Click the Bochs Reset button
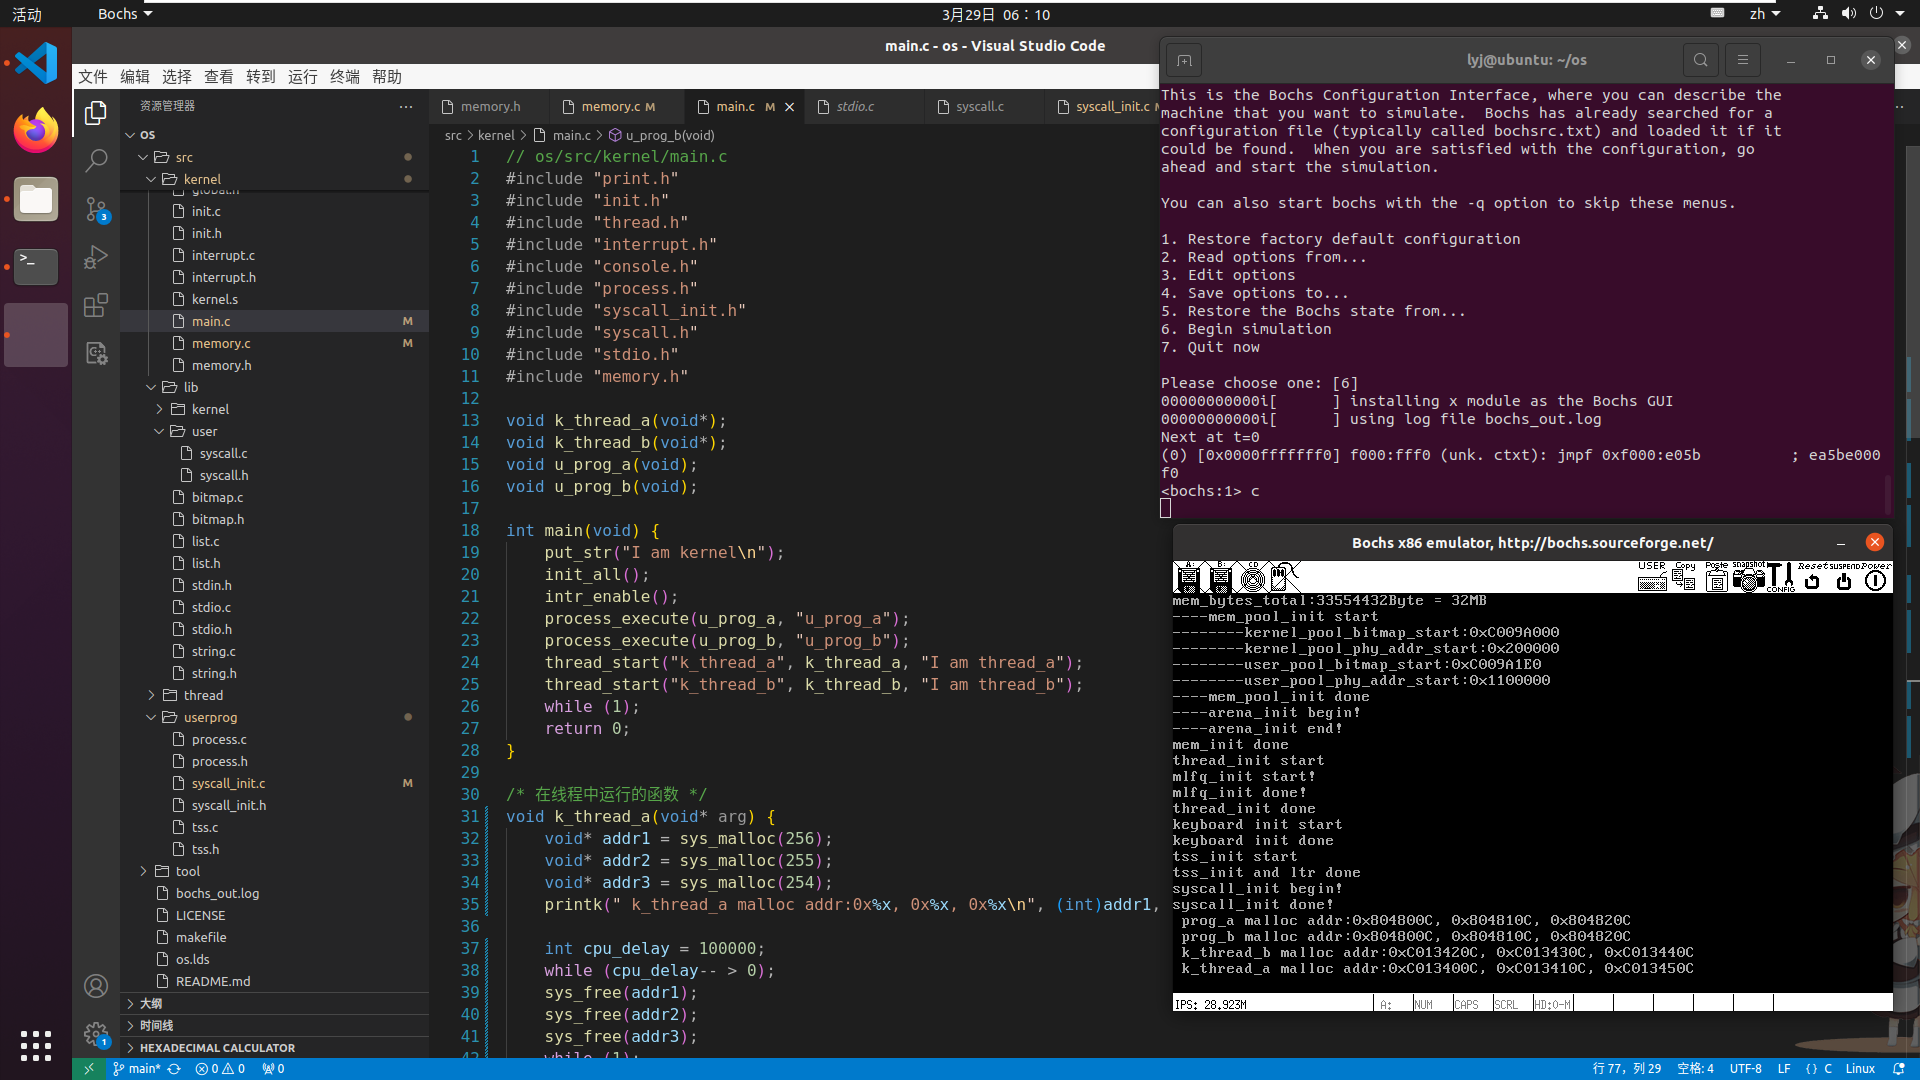Viewport: 1920px width, 1080px height. point(1812,577)
